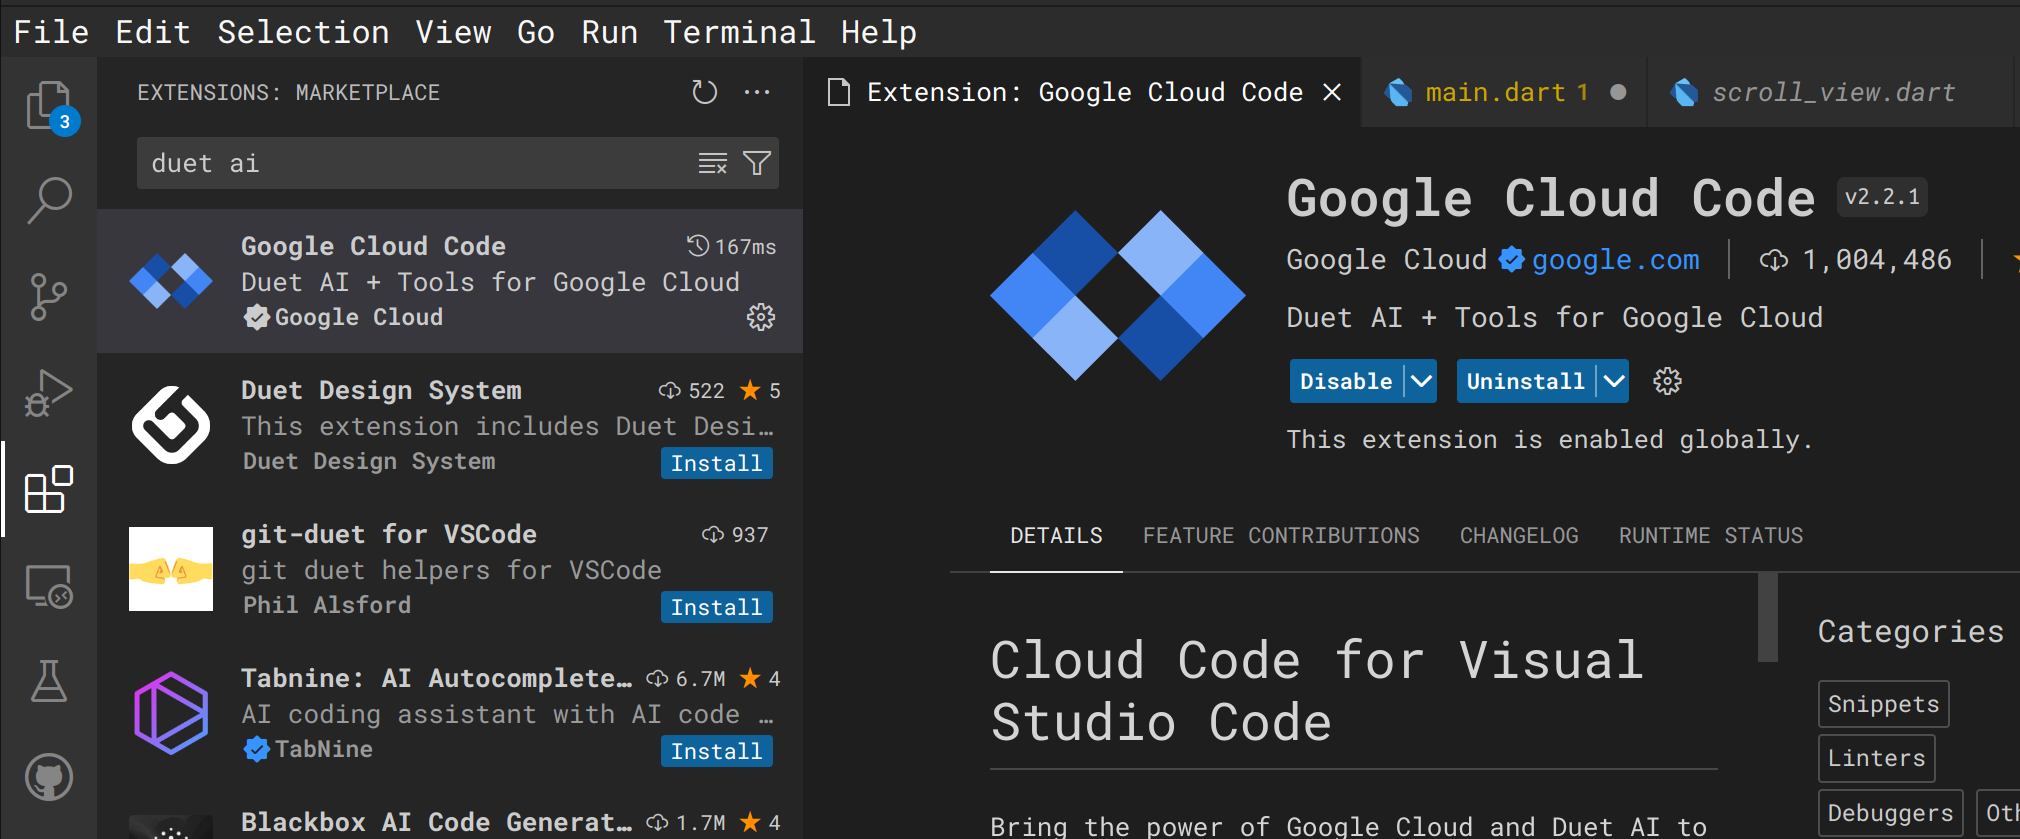Select the Duet Design System extension title
2020x839 pixels.
coord(381,390)
